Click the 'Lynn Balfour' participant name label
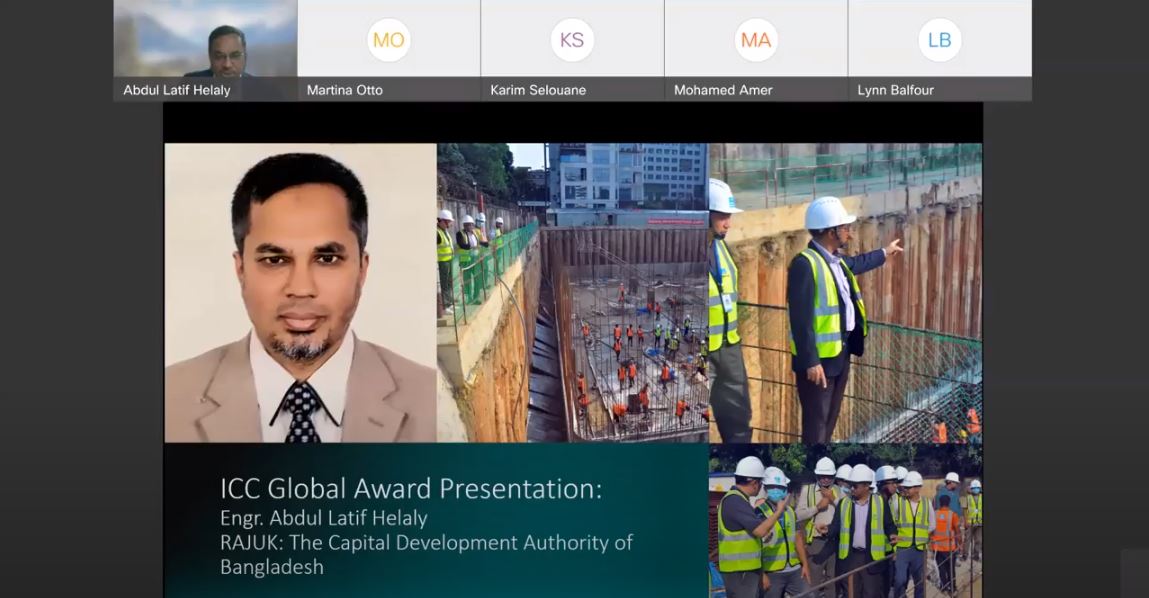The image size is (1149, 598). [895, 90]
